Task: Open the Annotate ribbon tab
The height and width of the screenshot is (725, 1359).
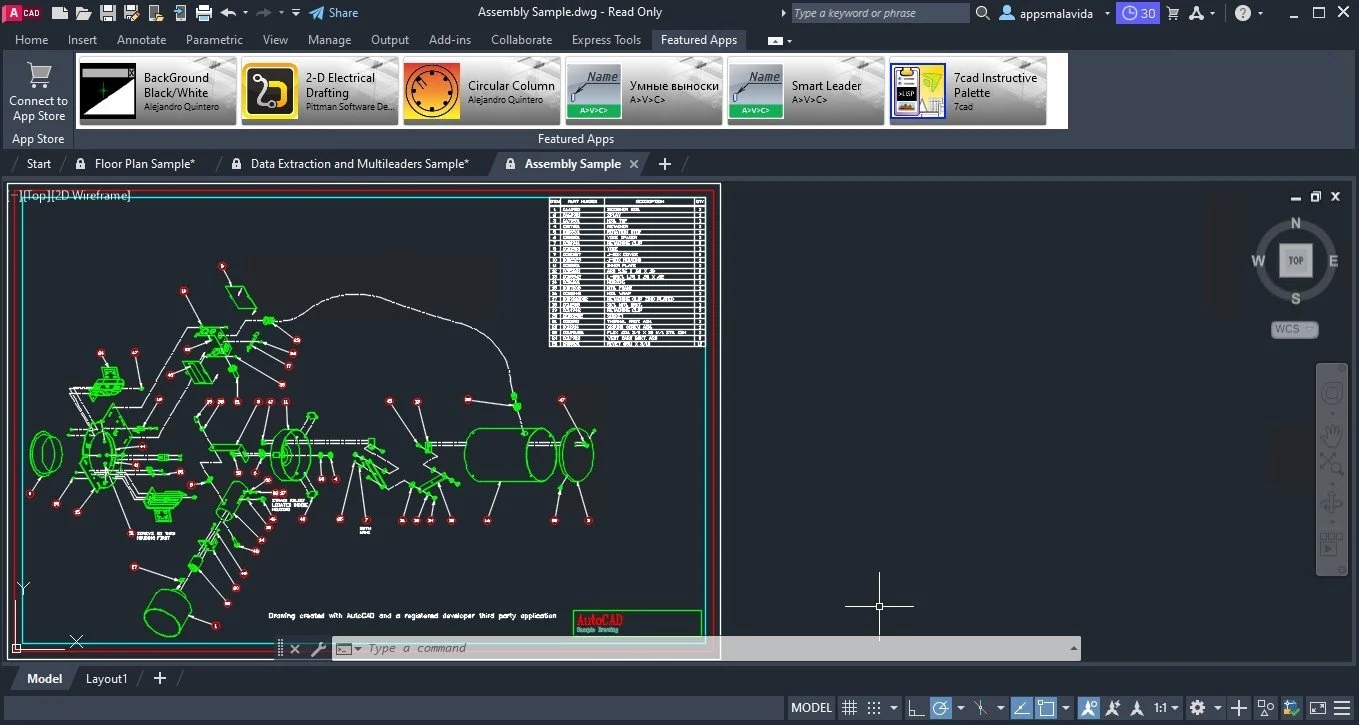Action: click(142, 40)
